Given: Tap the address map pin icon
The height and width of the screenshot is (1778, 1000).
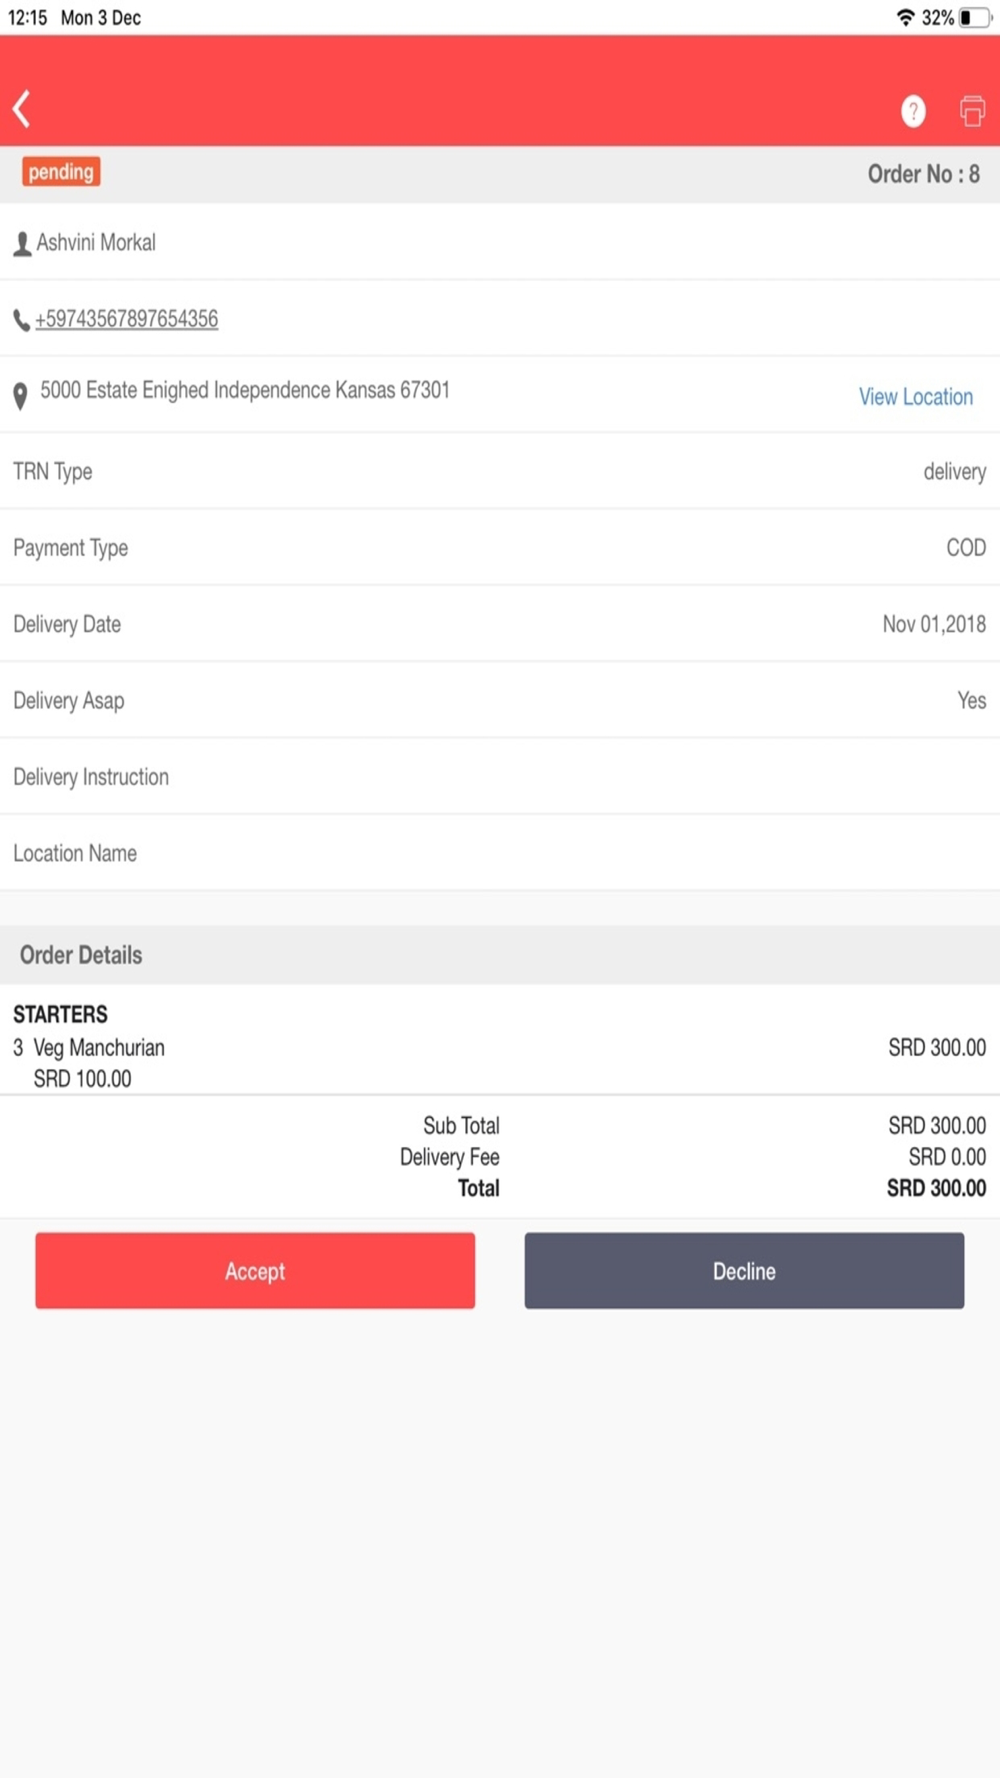Looking at the screenshot, I should (x=20, y=396).
